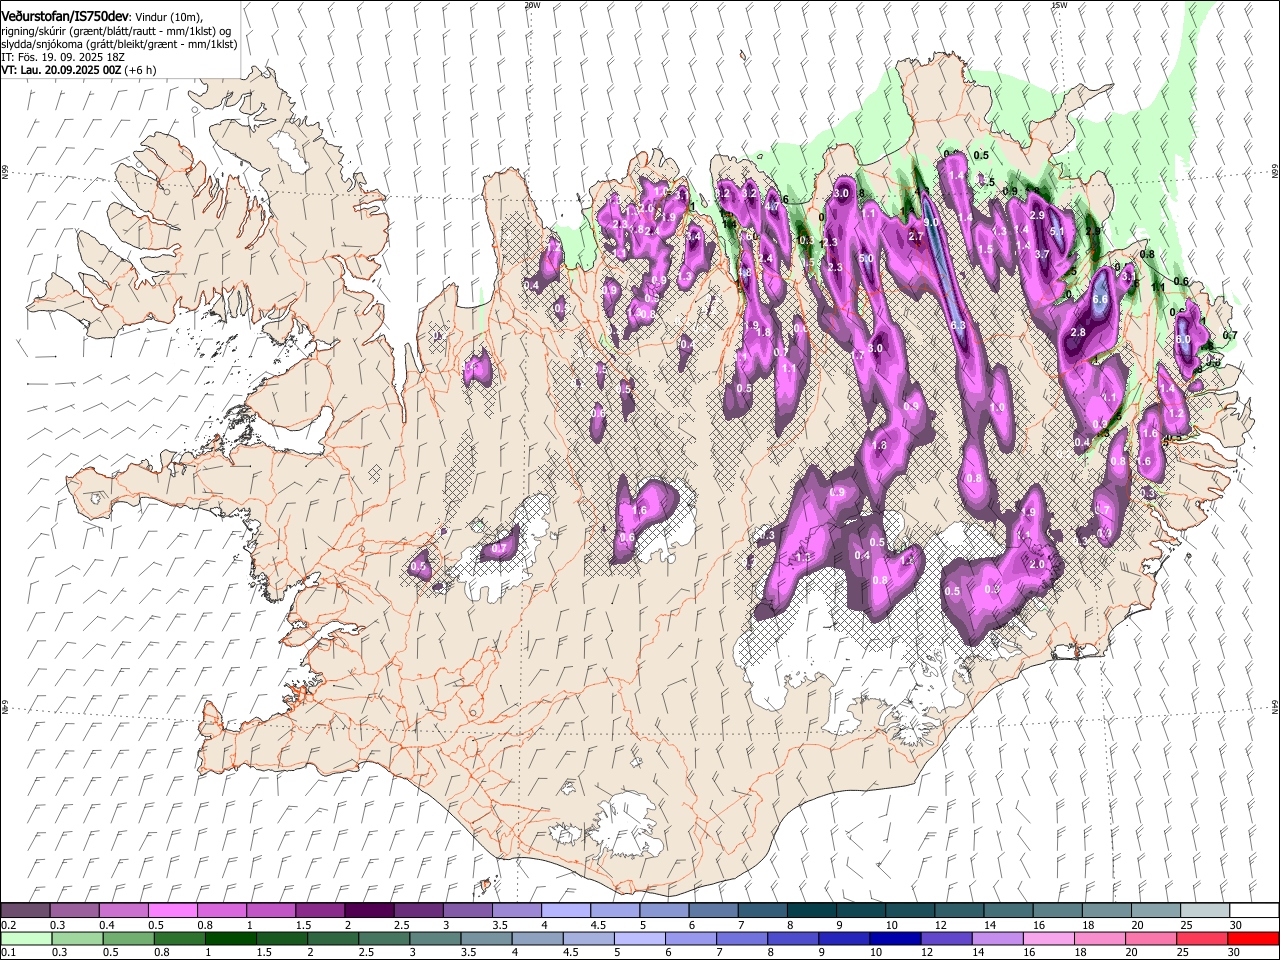Pick the dark purple 2 swatch in the snow legend
The image size is (1280, 960).
368,911
